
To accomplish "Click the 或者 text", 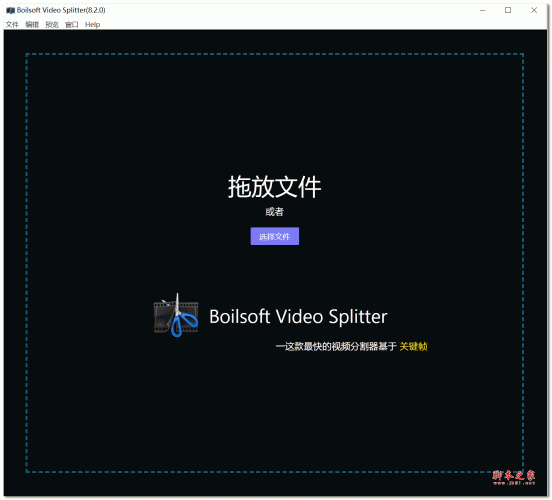I will [275, 212].
